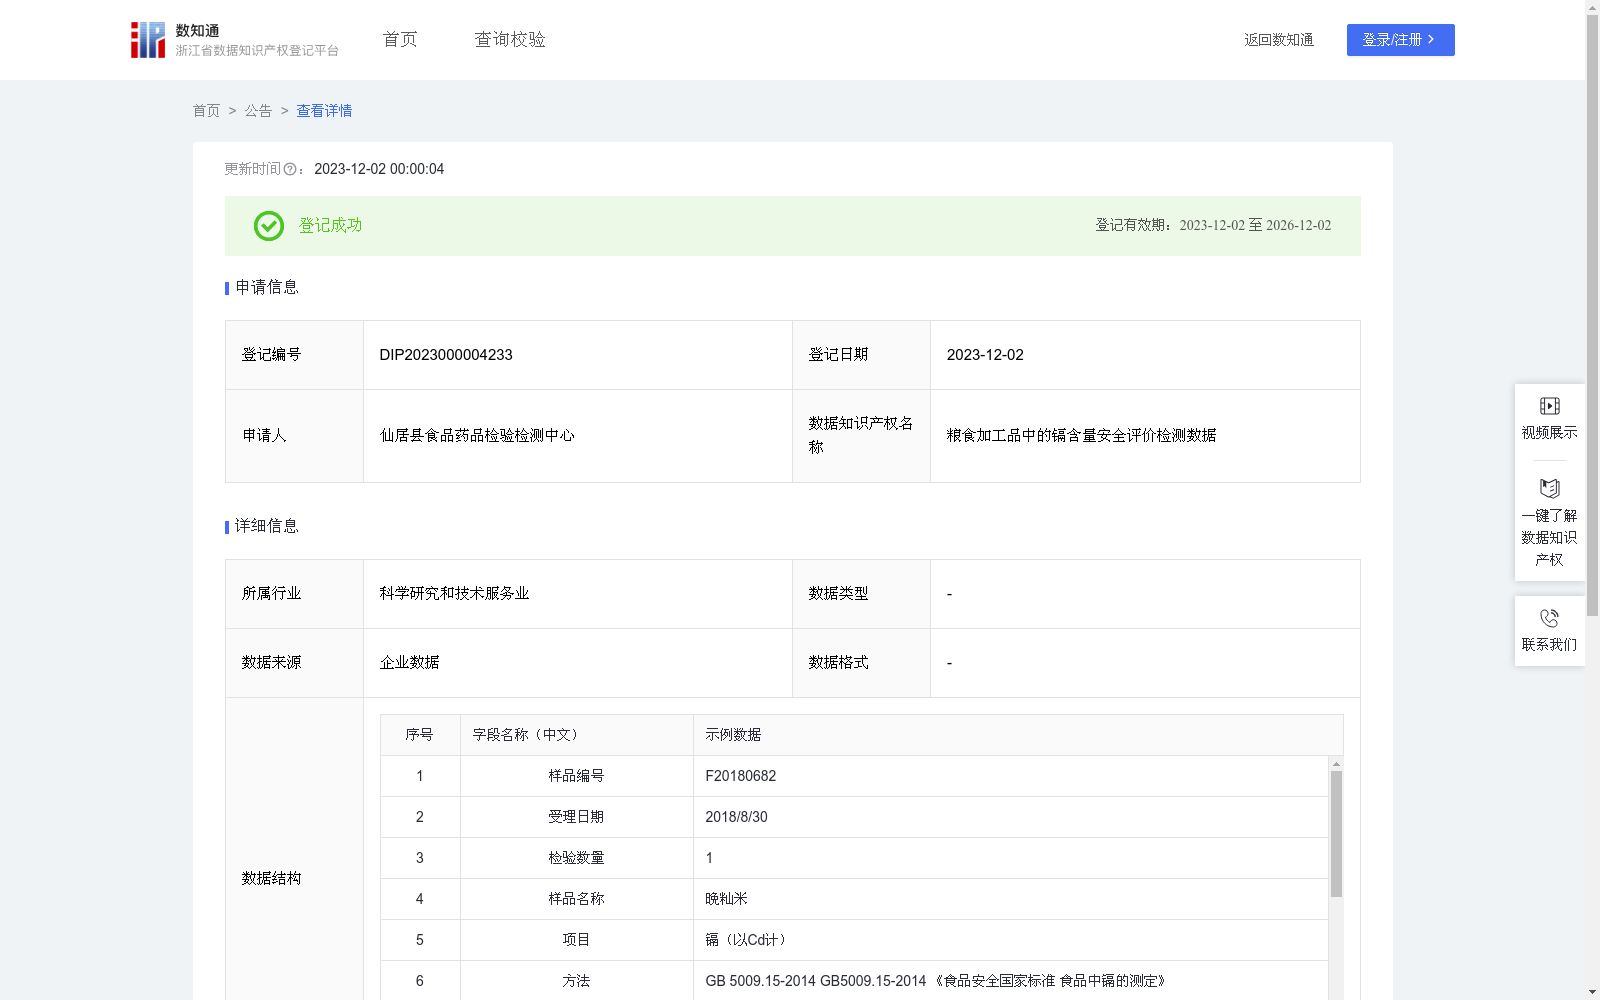Open the 首页 navigation menu
This screenshot has height=1000, width=1600.
(400, 39)
